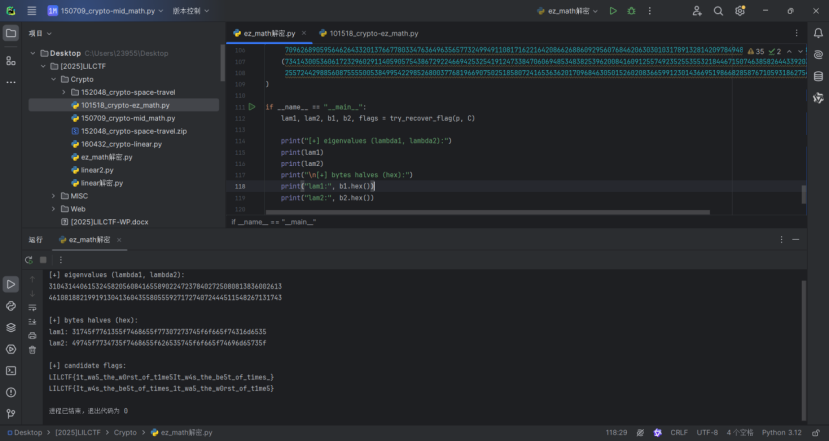This screenshot has width=829, height=441.
Task: Open IDE settings gear icon
Action: [739, 11]
